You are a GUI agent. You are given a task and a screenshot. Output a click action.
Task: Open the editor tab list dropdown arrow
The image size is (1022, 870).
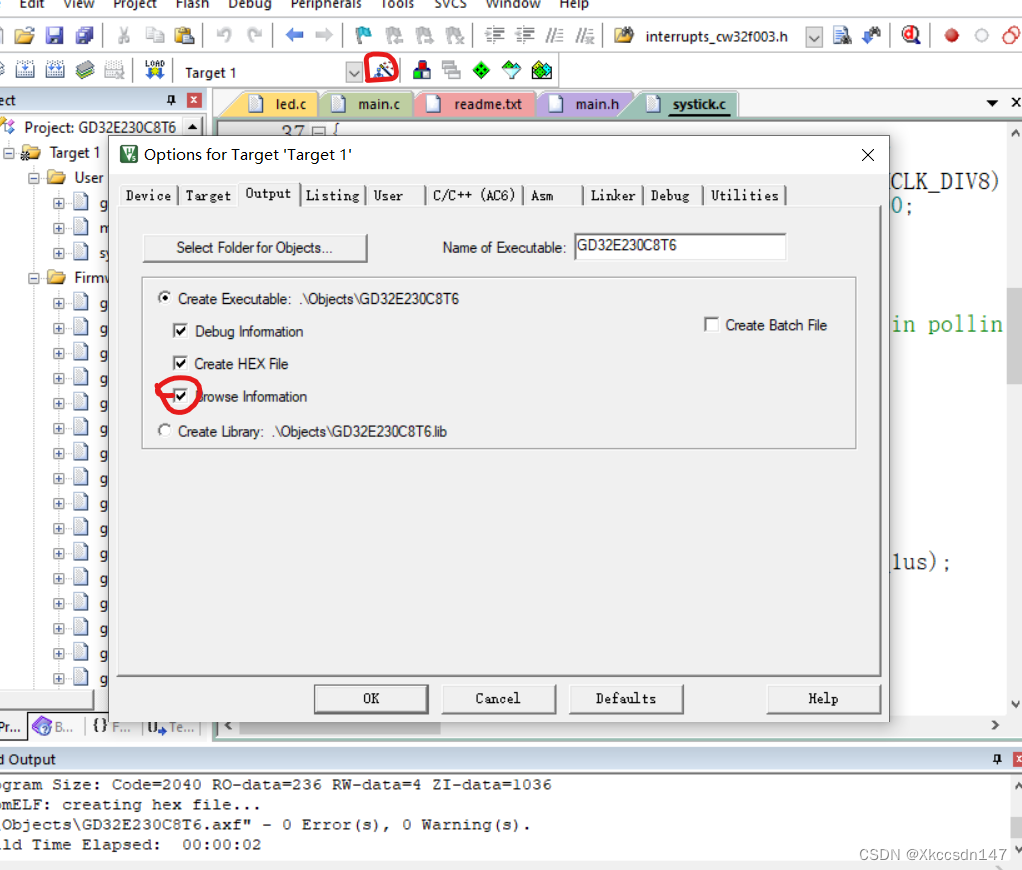click(x=992, y=103)
